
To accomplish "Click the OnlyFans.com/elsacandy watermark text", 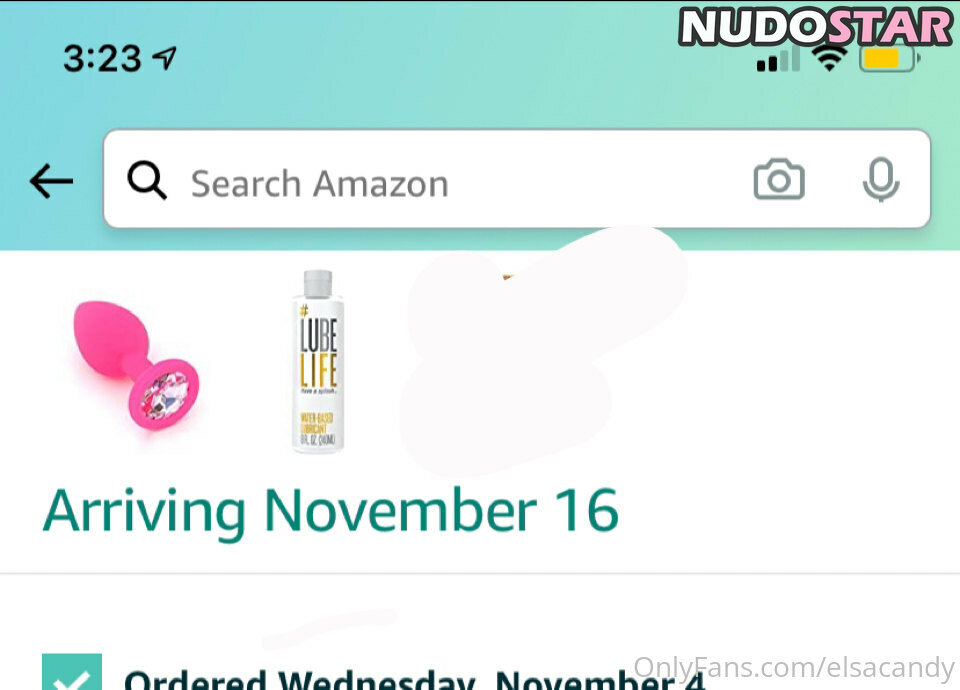I will click(793, 667).
